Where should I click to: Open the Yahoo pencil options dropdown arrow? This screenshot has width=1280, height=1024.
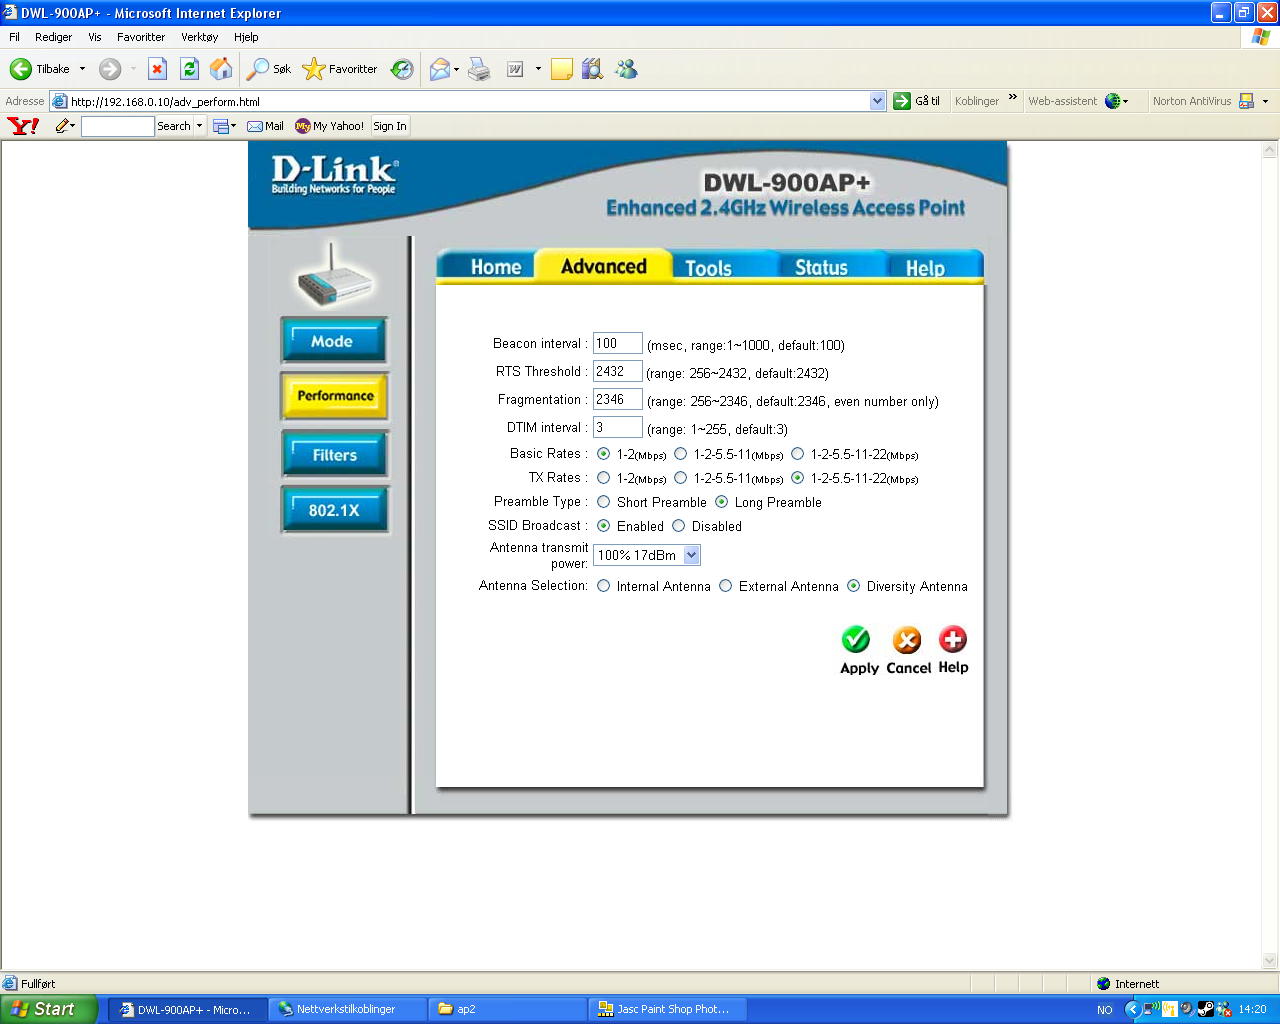click(73, 126)
